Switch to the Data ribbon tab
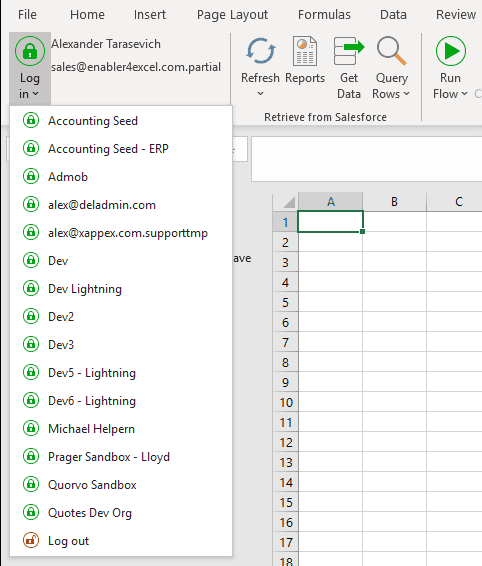The height and width of the screenshot is (566, 482). click(x=393, y=15)
